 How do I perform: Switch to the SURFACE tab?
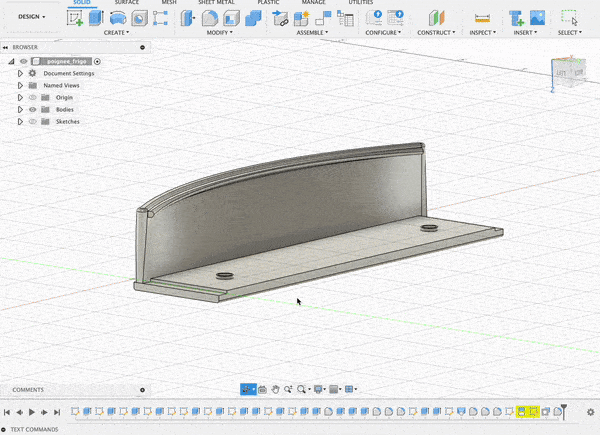(127, 3)
